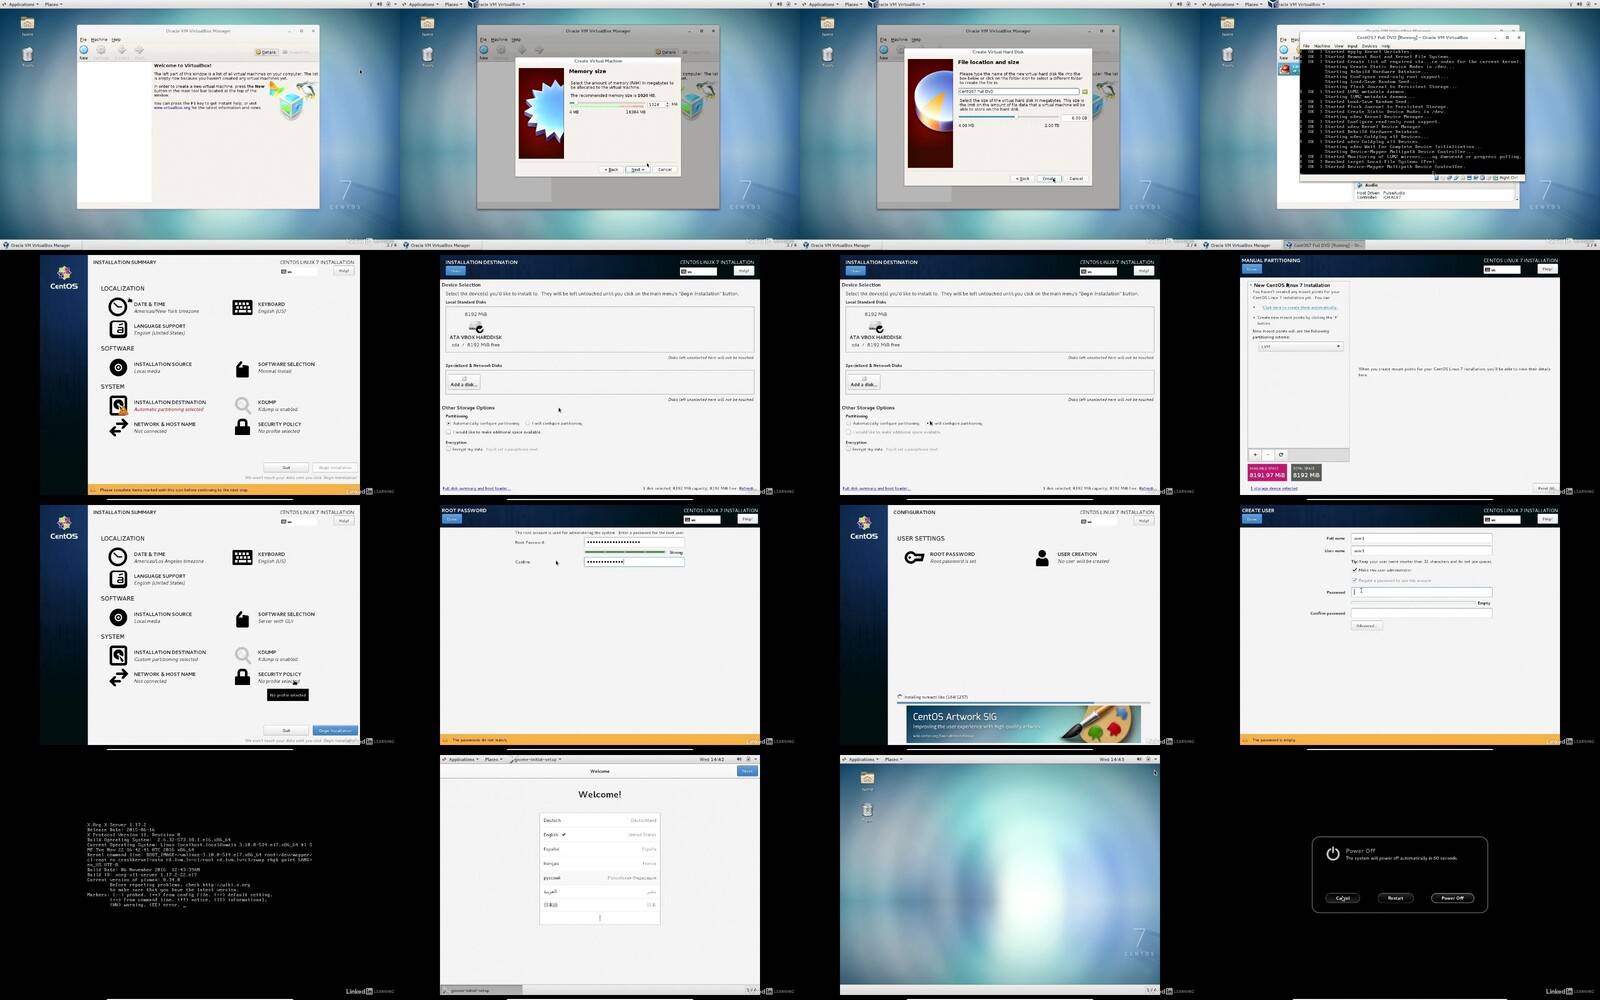1600x1000 pixels.
Task: Click Advanced button in Create User
Action: click(1366, 626)
